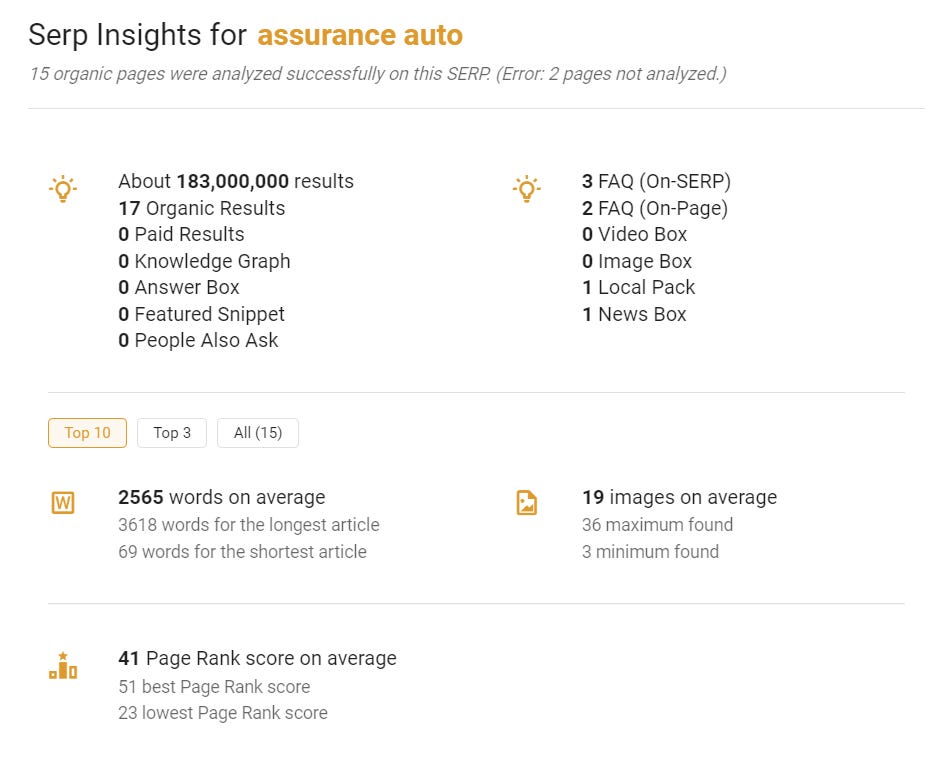
Task: Click the assurance auto keyword heading
Action: pyautogui.click(x=360, y=36)
